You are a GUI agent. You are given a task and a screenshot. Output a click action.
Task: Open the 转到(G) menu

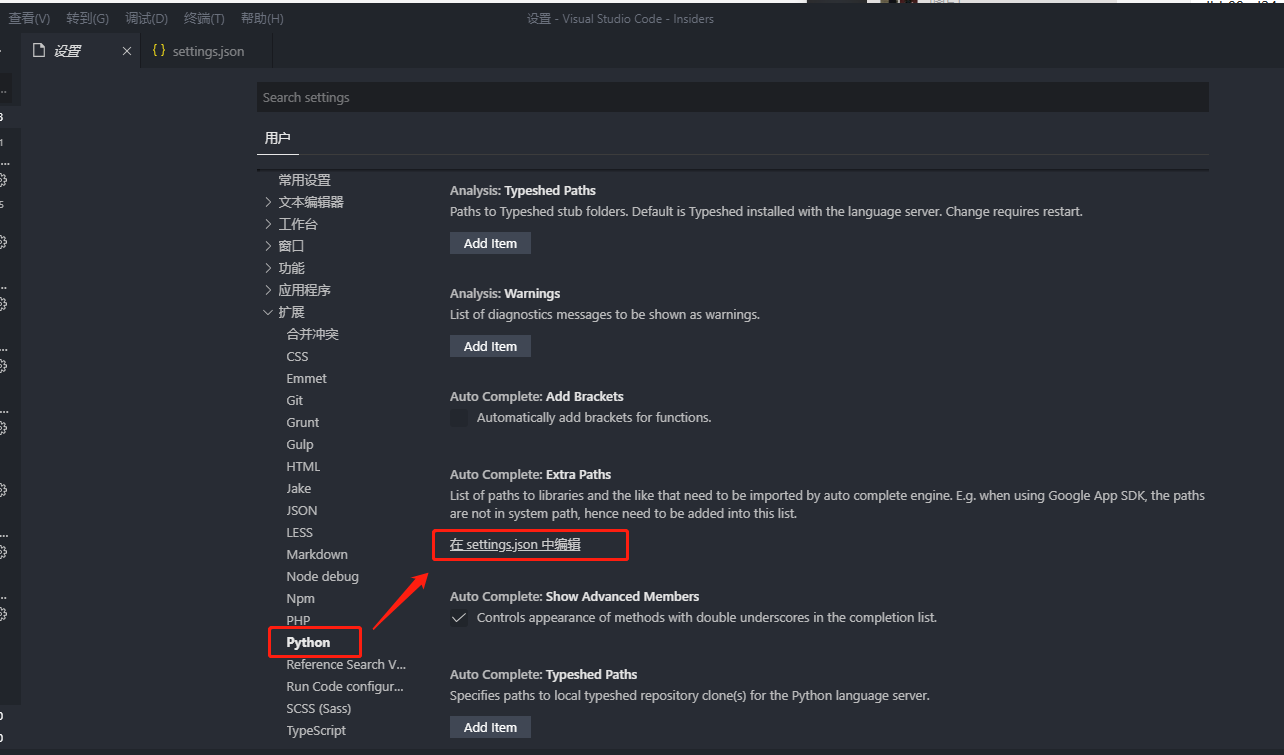pos(87,19)
